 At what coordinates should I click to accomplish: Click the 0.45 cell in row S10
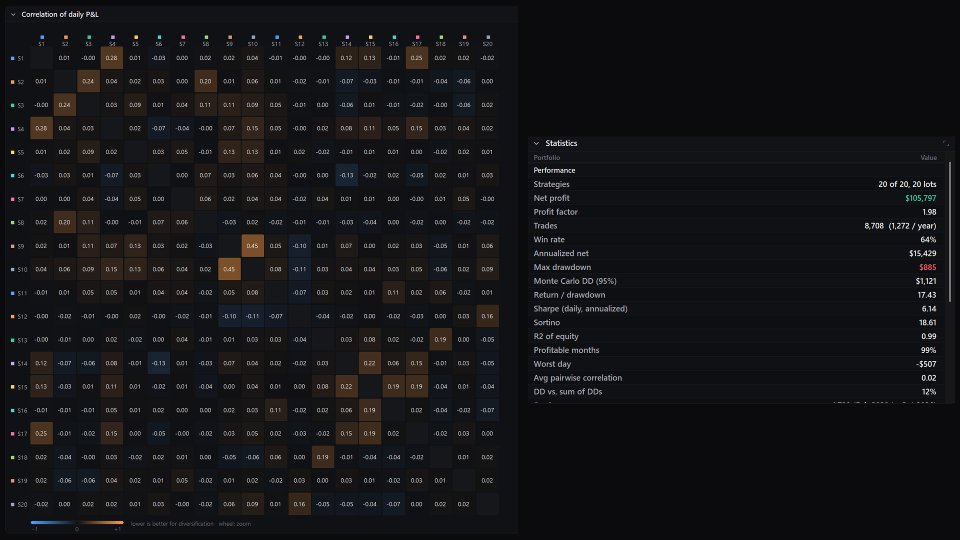coord(229,269)
